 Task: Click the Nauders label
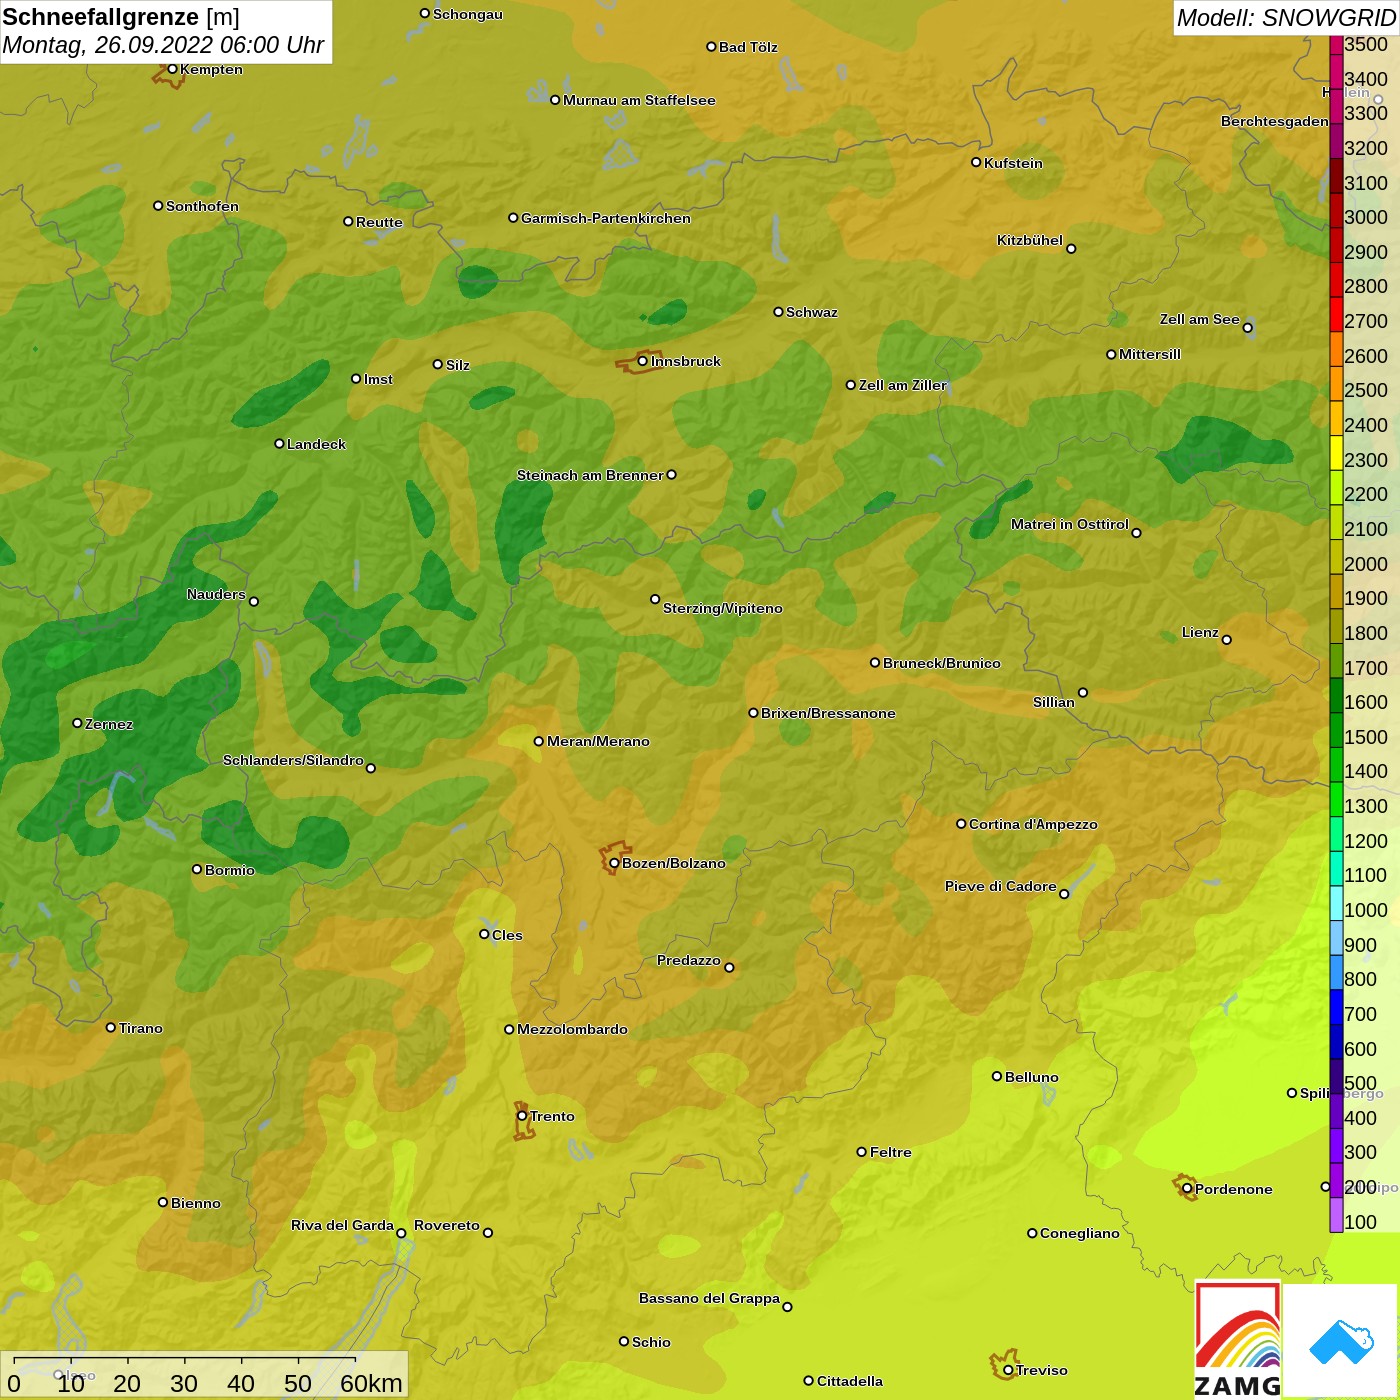[x=216, y=594]
